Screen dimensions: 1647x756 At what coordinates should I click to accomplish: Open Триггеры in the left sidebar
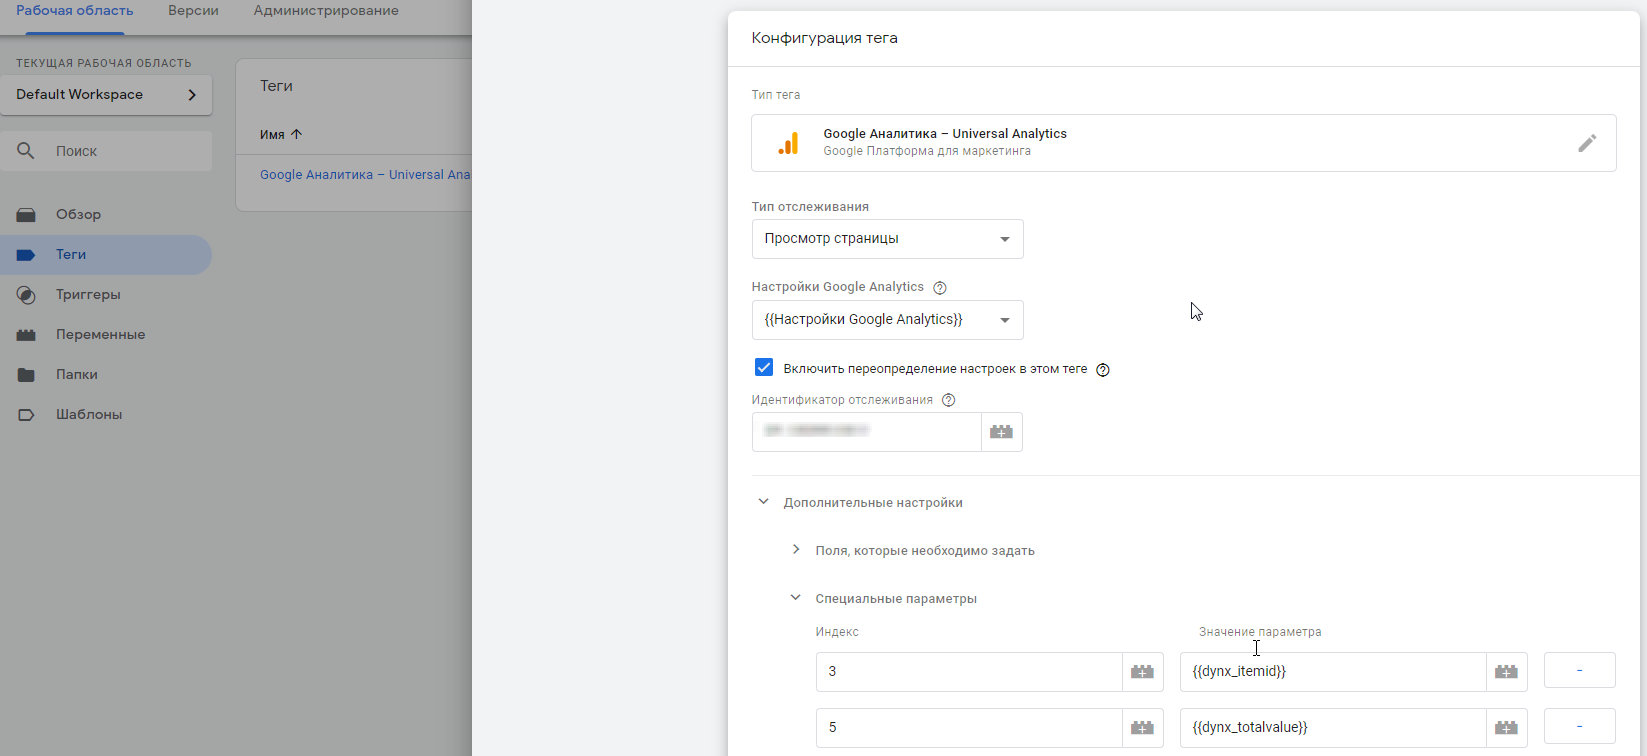[x=88, y=295]
